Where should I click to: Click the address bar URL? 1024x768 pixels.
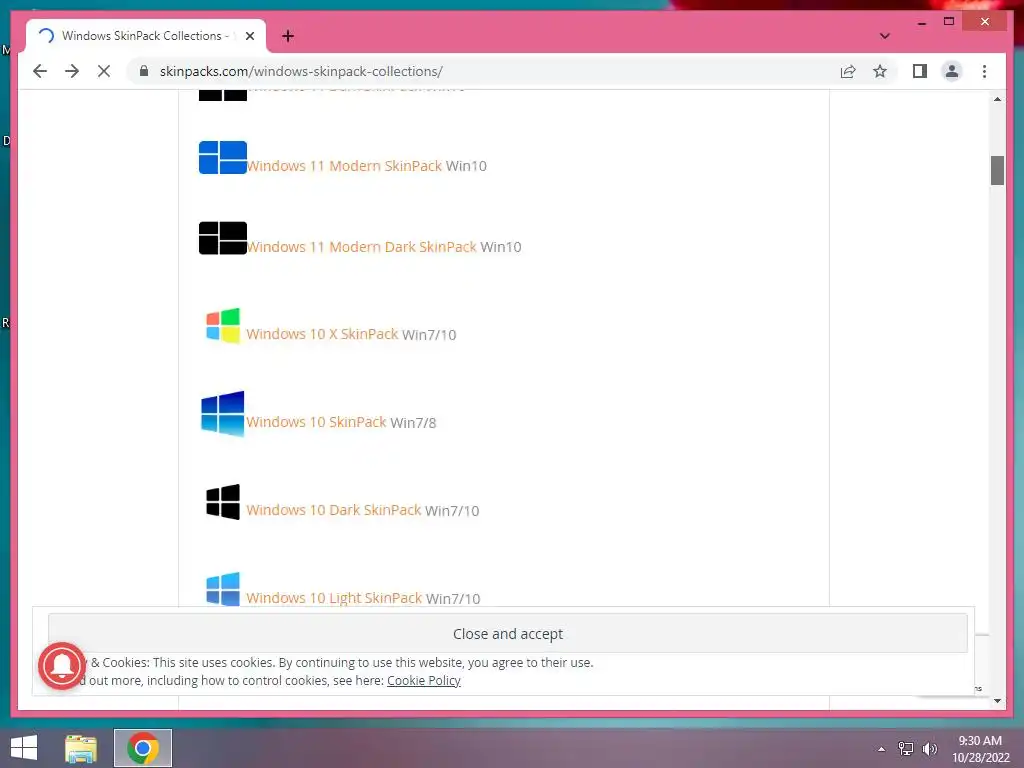point(301,71)
